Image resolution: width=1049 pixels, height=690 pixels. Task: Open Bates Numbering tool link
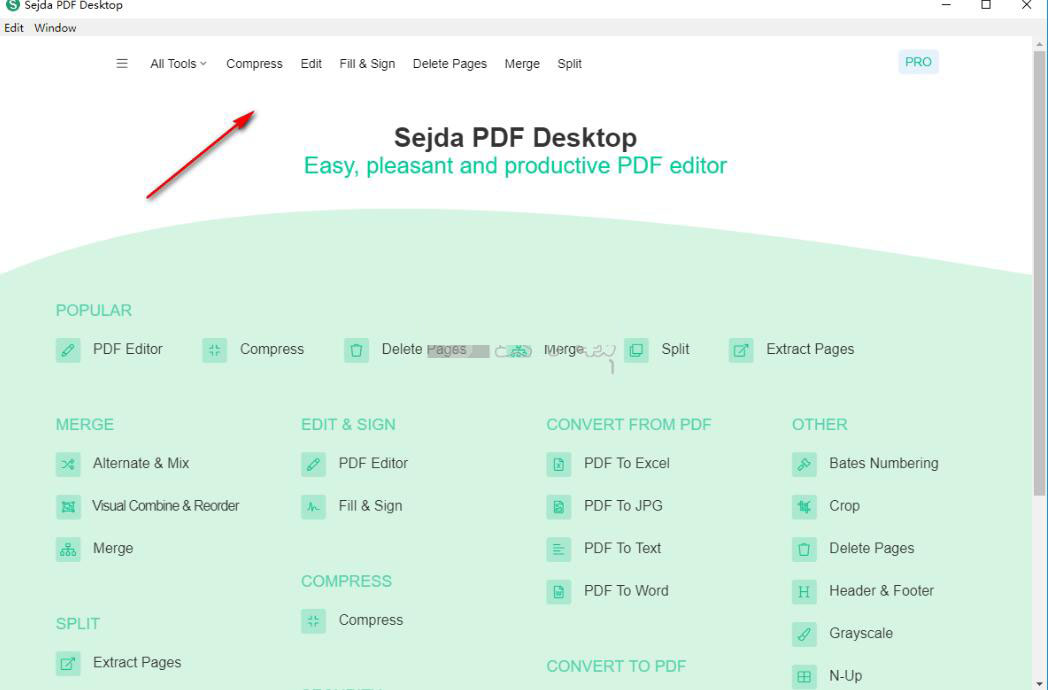[884, 463]
